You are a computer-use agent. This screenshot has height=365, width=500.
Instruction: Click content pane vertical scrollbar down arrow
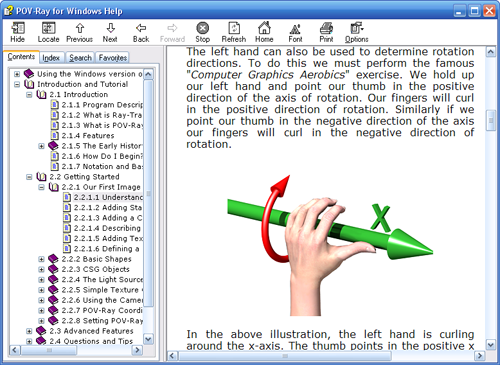tap(491, 345)
